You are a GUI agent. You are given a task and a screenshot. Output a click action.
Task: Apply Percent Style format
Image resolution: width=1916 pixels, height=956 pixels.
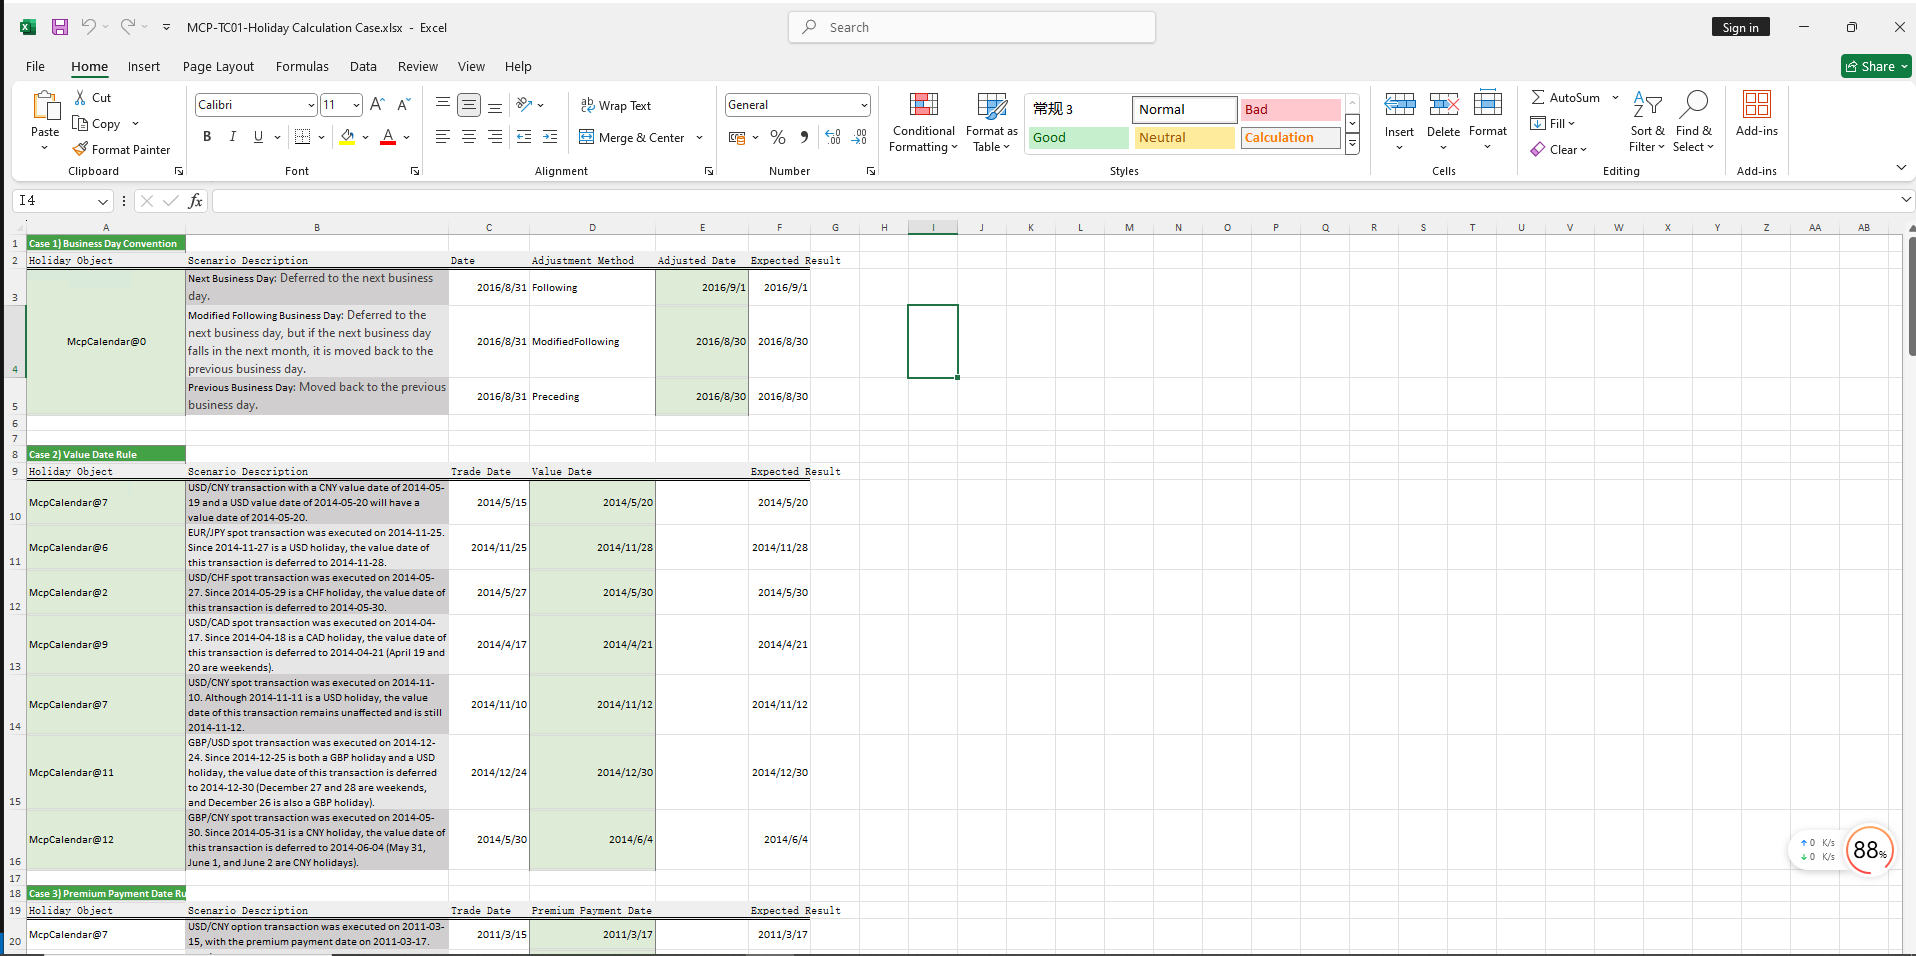pos(778,137)
